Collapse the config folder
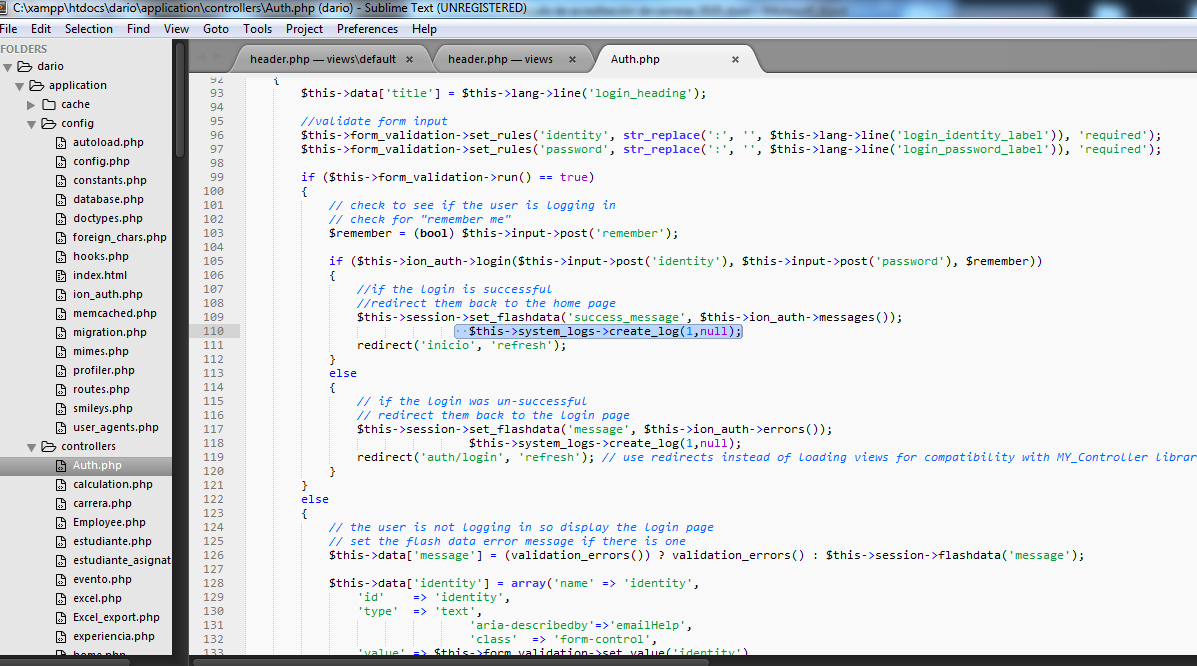Viewport: 1197px width, 666px height. click(x=31, y=124)
